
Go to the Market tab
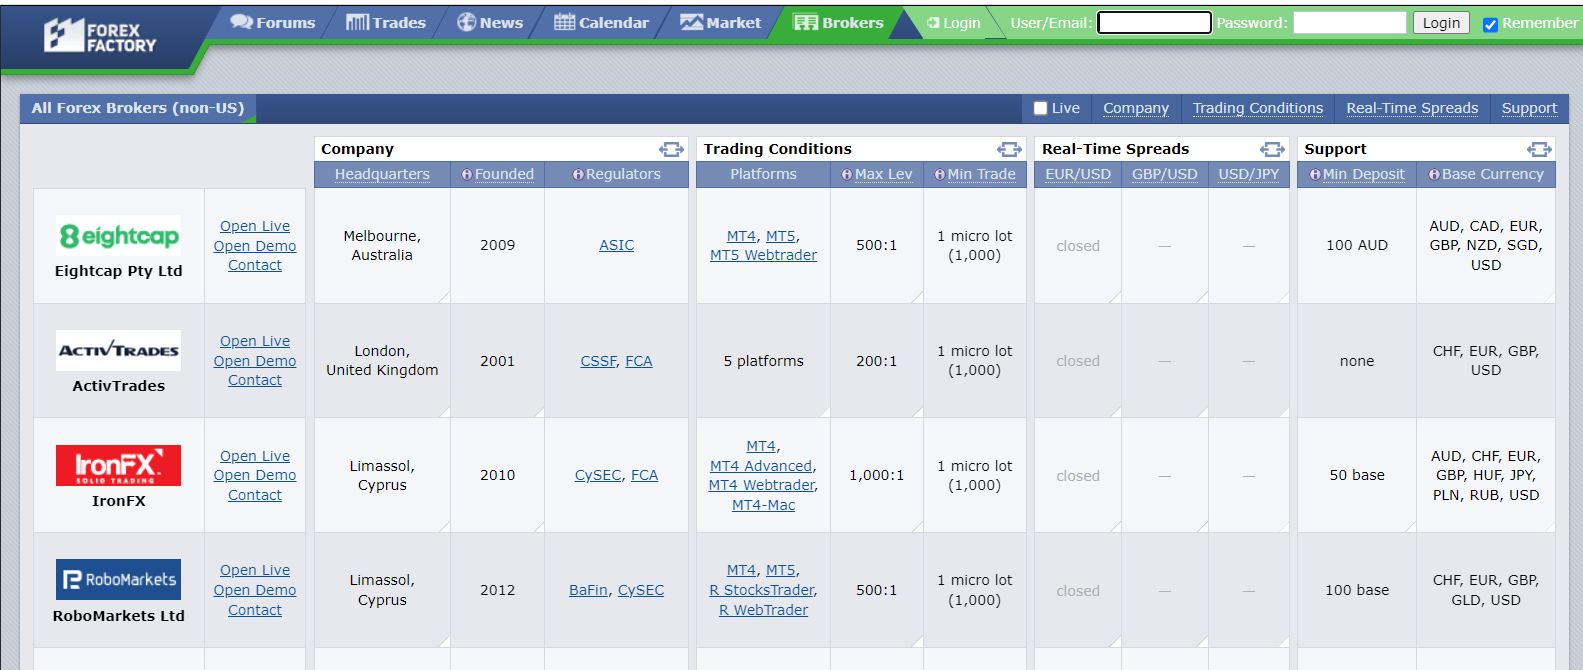coord(720,23)
